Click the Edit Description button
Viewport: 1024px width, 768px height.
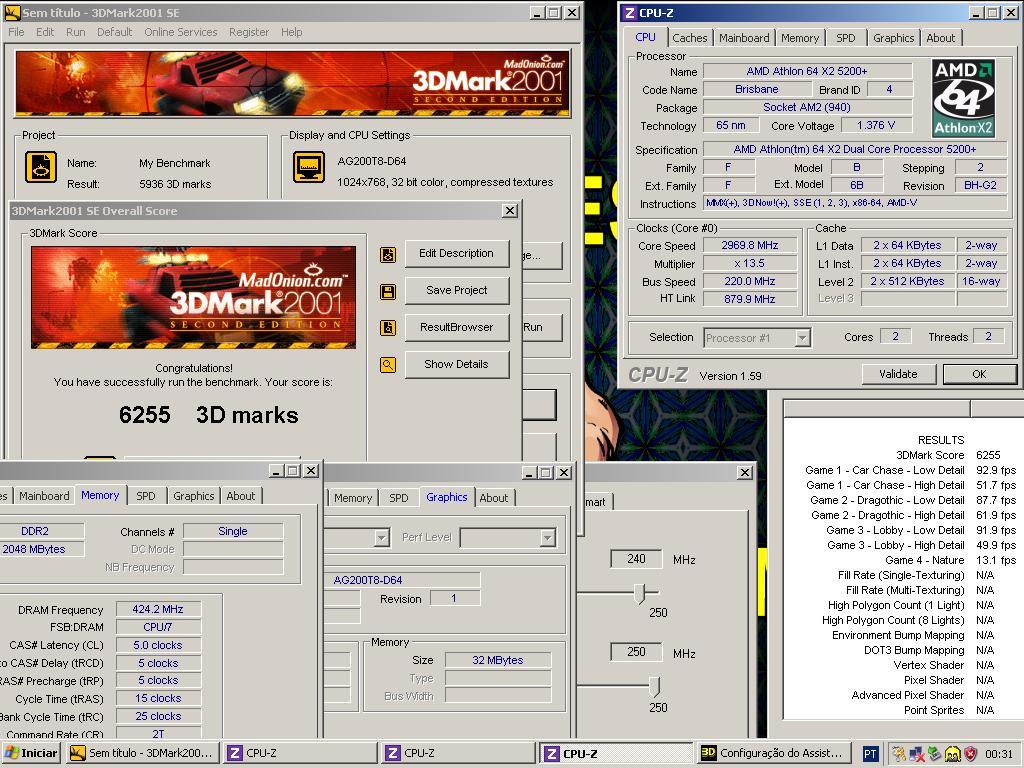point(456,253)
